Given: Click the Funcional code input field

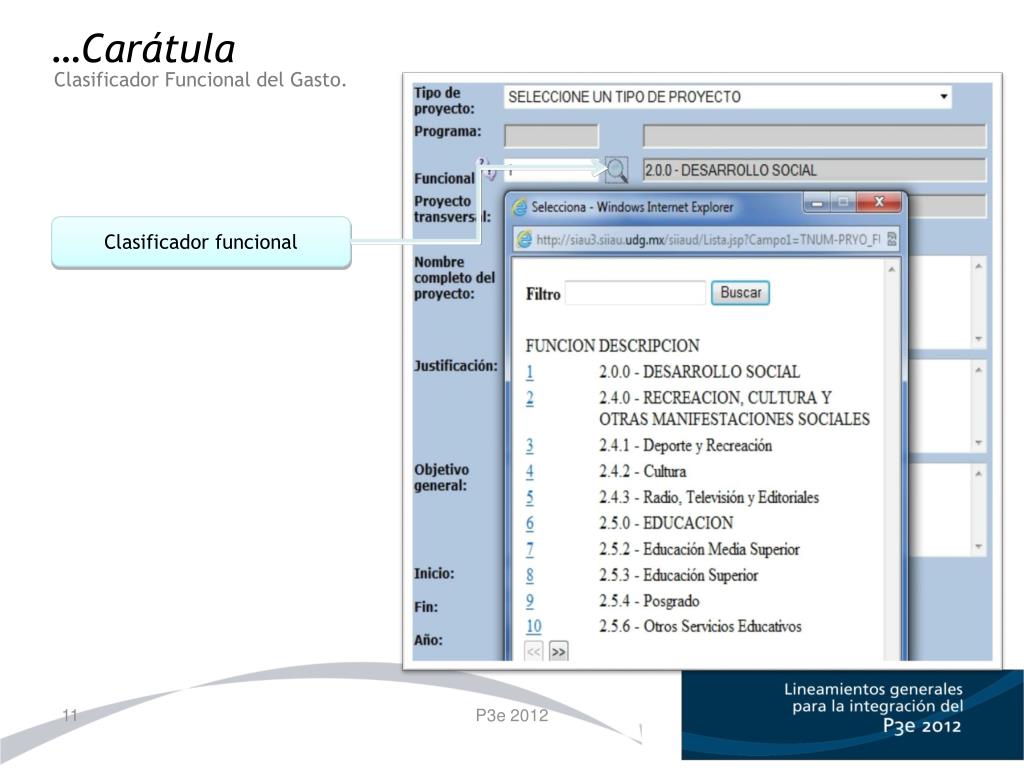Looking at the screenshot, I should pos(552,170).
